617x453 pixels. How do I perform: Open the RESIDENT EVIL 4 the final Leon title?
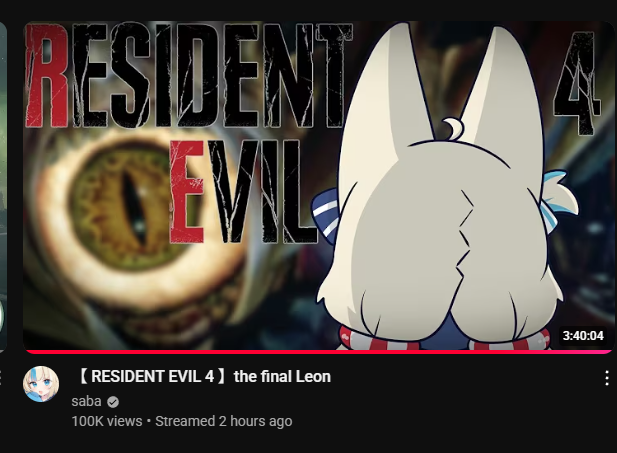[203, 377]
